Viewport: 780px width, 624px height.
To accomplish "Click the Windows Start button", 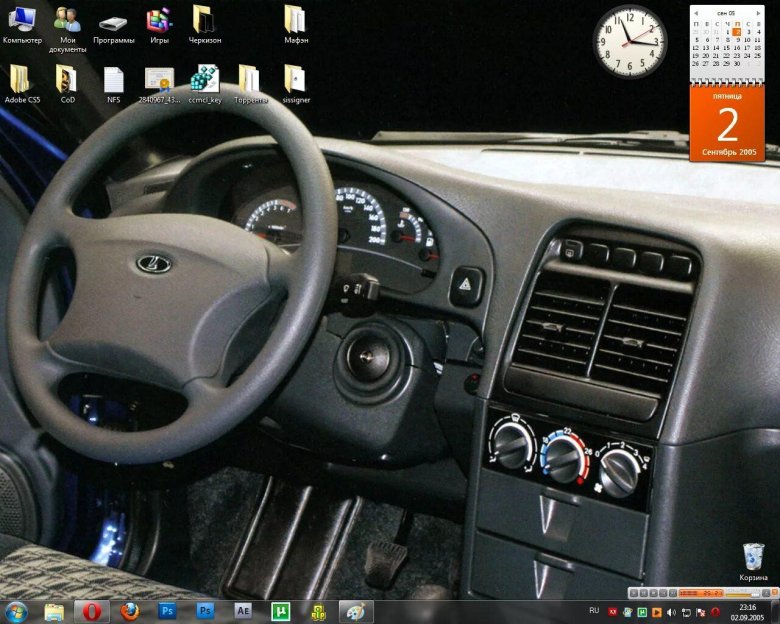I will click(x=16, y=610).
